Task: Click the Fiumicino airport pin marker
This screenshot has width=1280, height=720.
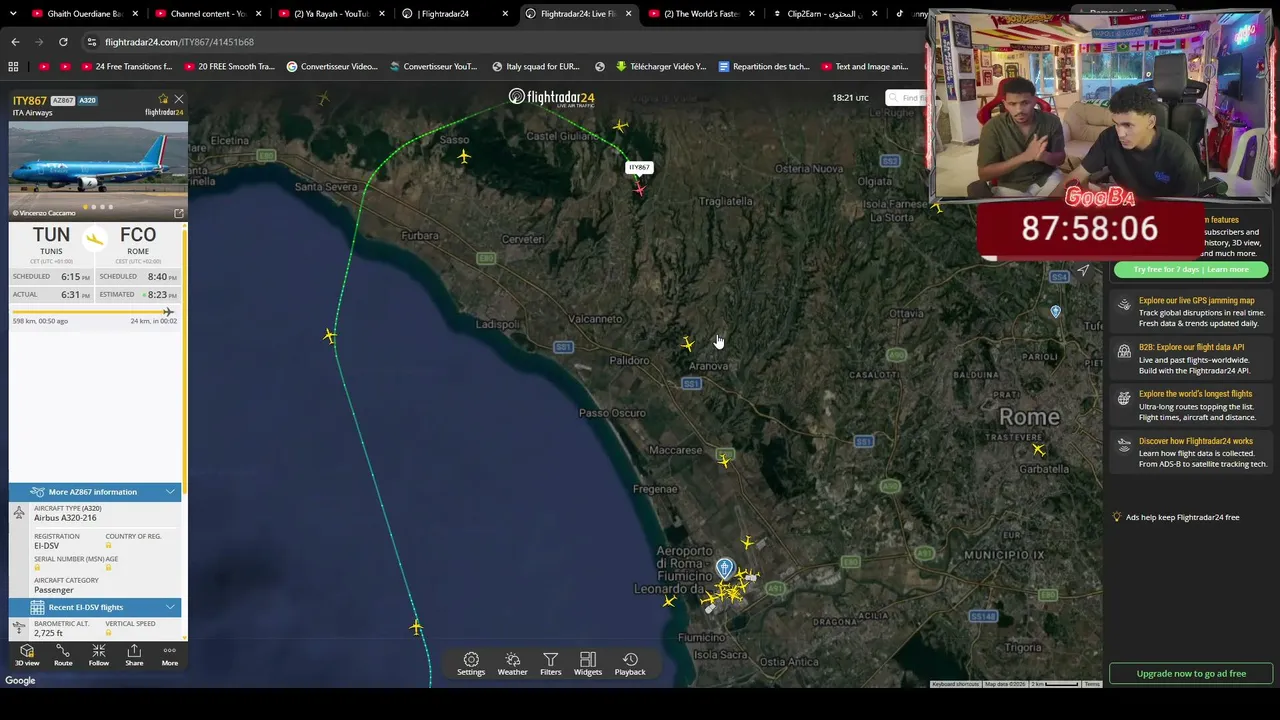Action: click(725, 569)
